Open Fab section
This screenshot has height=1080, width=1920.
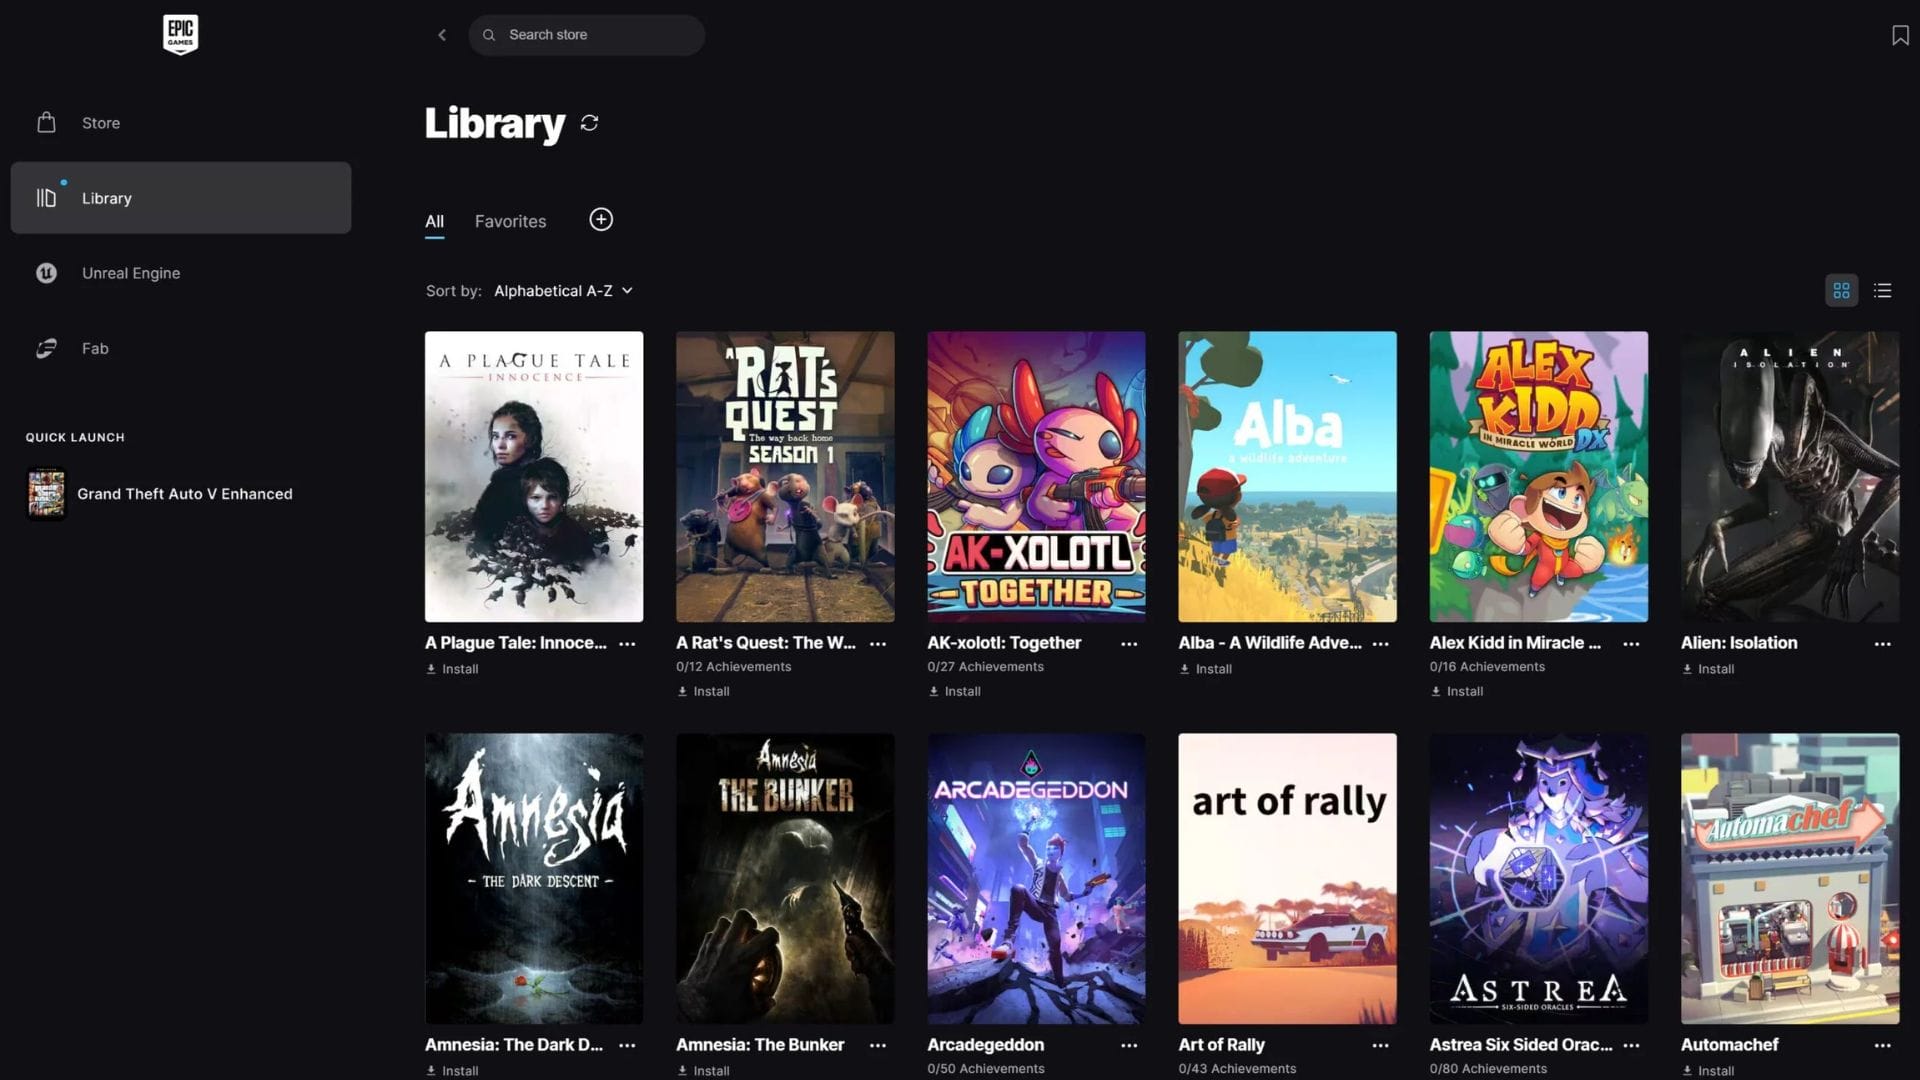tap(180, 348)
